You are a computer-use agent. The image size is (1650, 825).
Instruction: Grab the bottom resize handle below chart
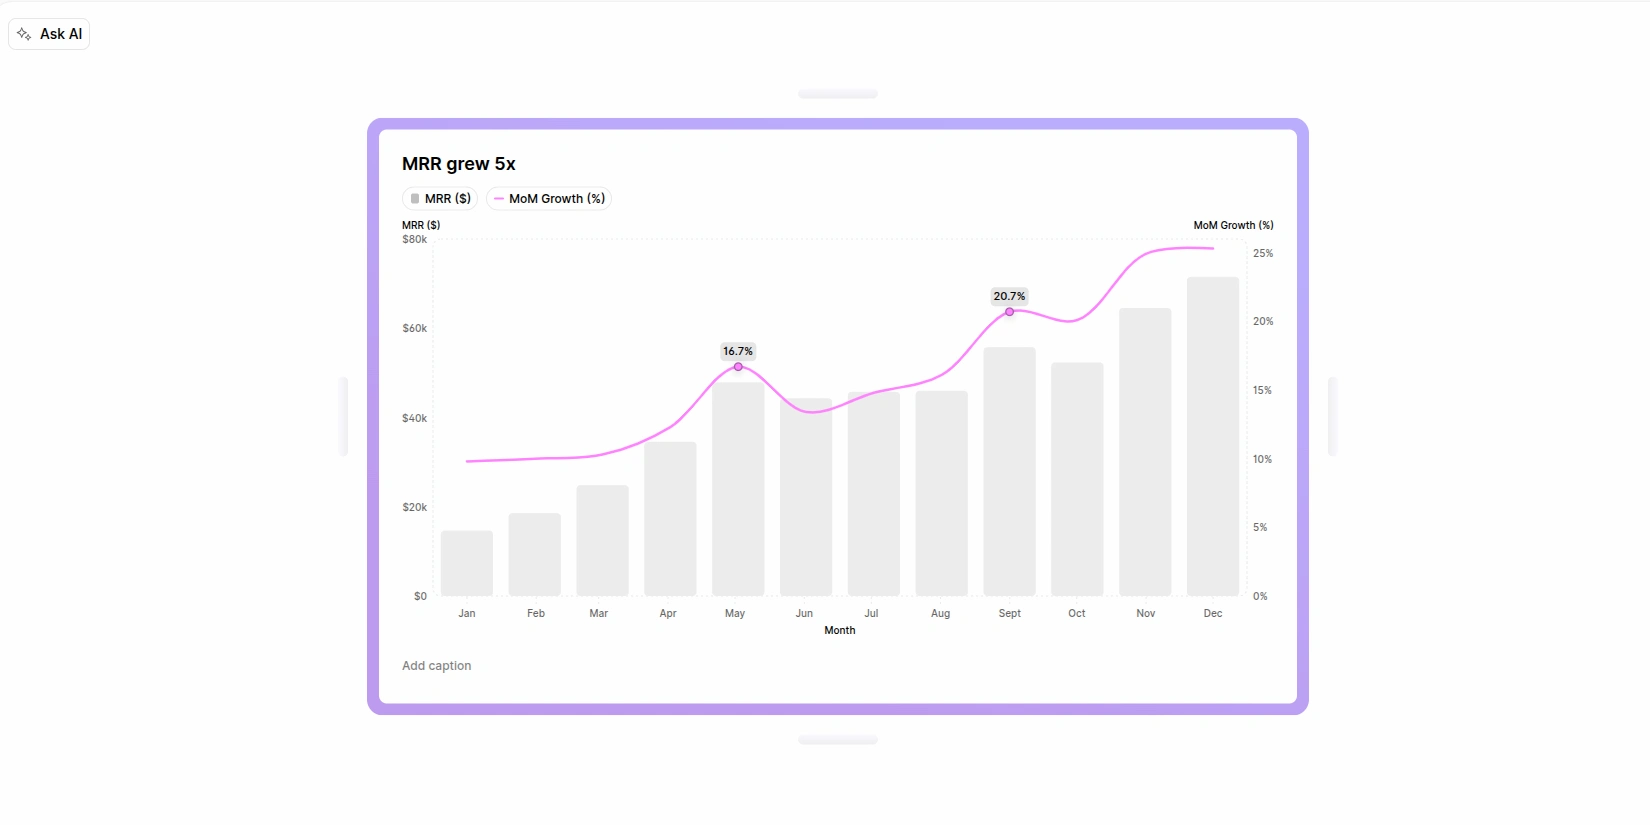(x=838, y=740)
